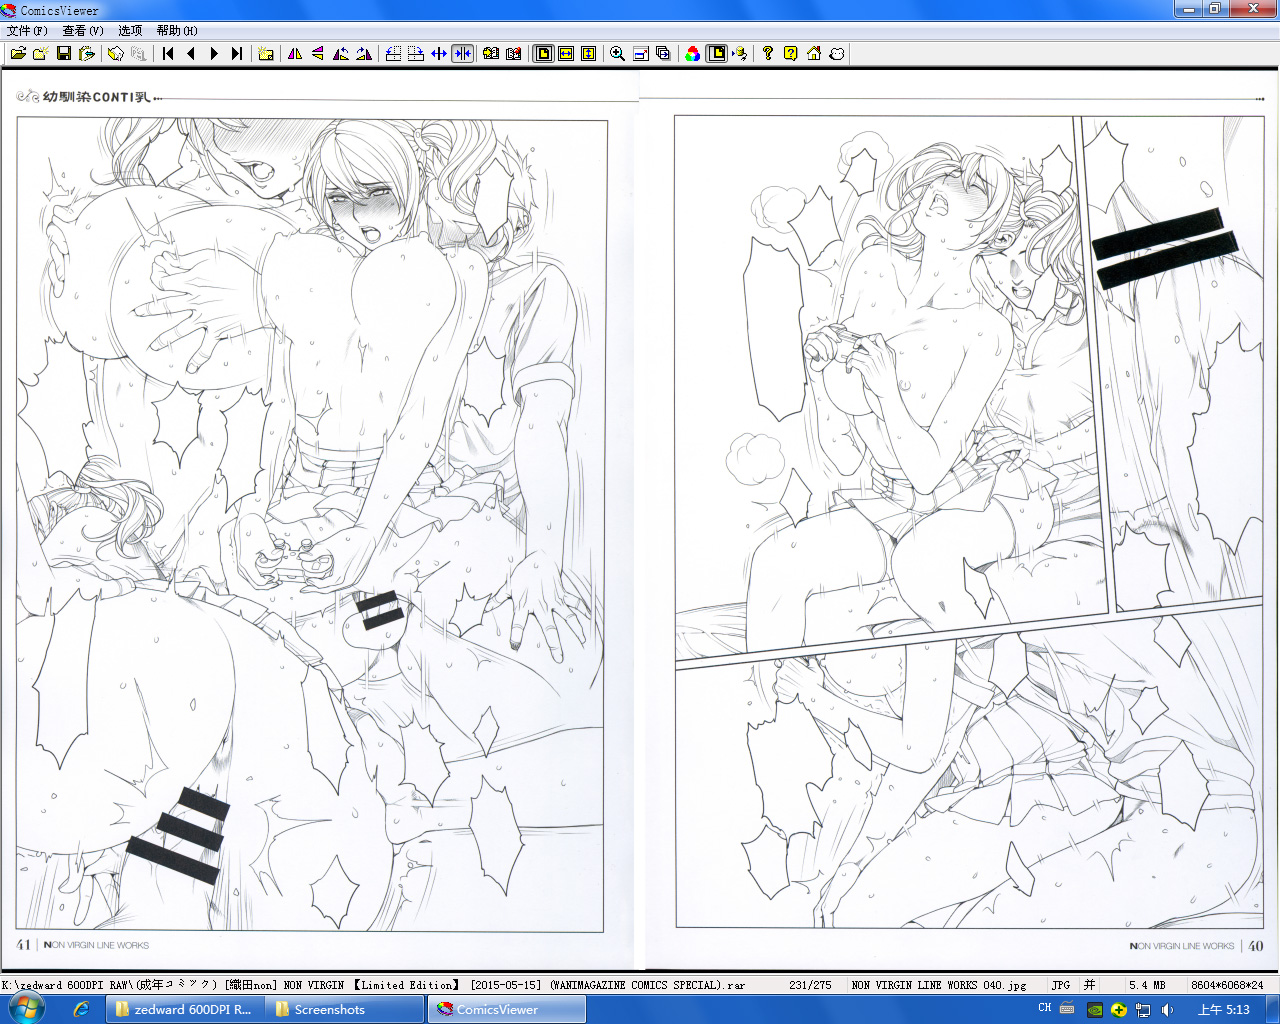Open the 文件(F) menu

click(26, 30)
